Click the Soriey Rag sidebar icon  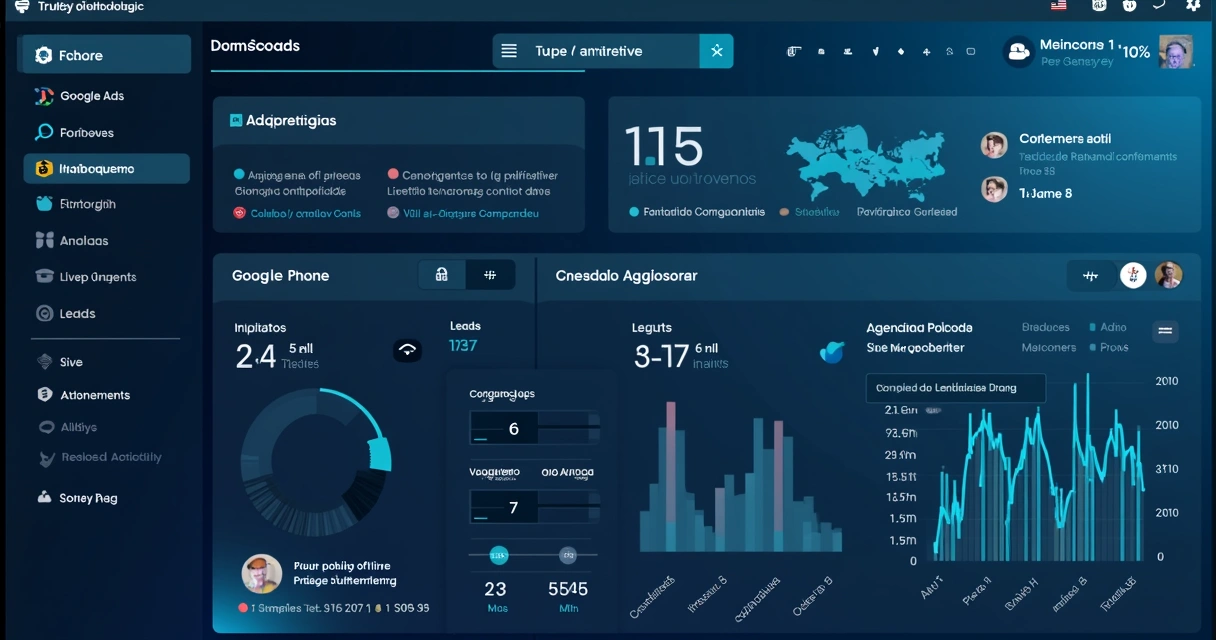coord(44,497)
